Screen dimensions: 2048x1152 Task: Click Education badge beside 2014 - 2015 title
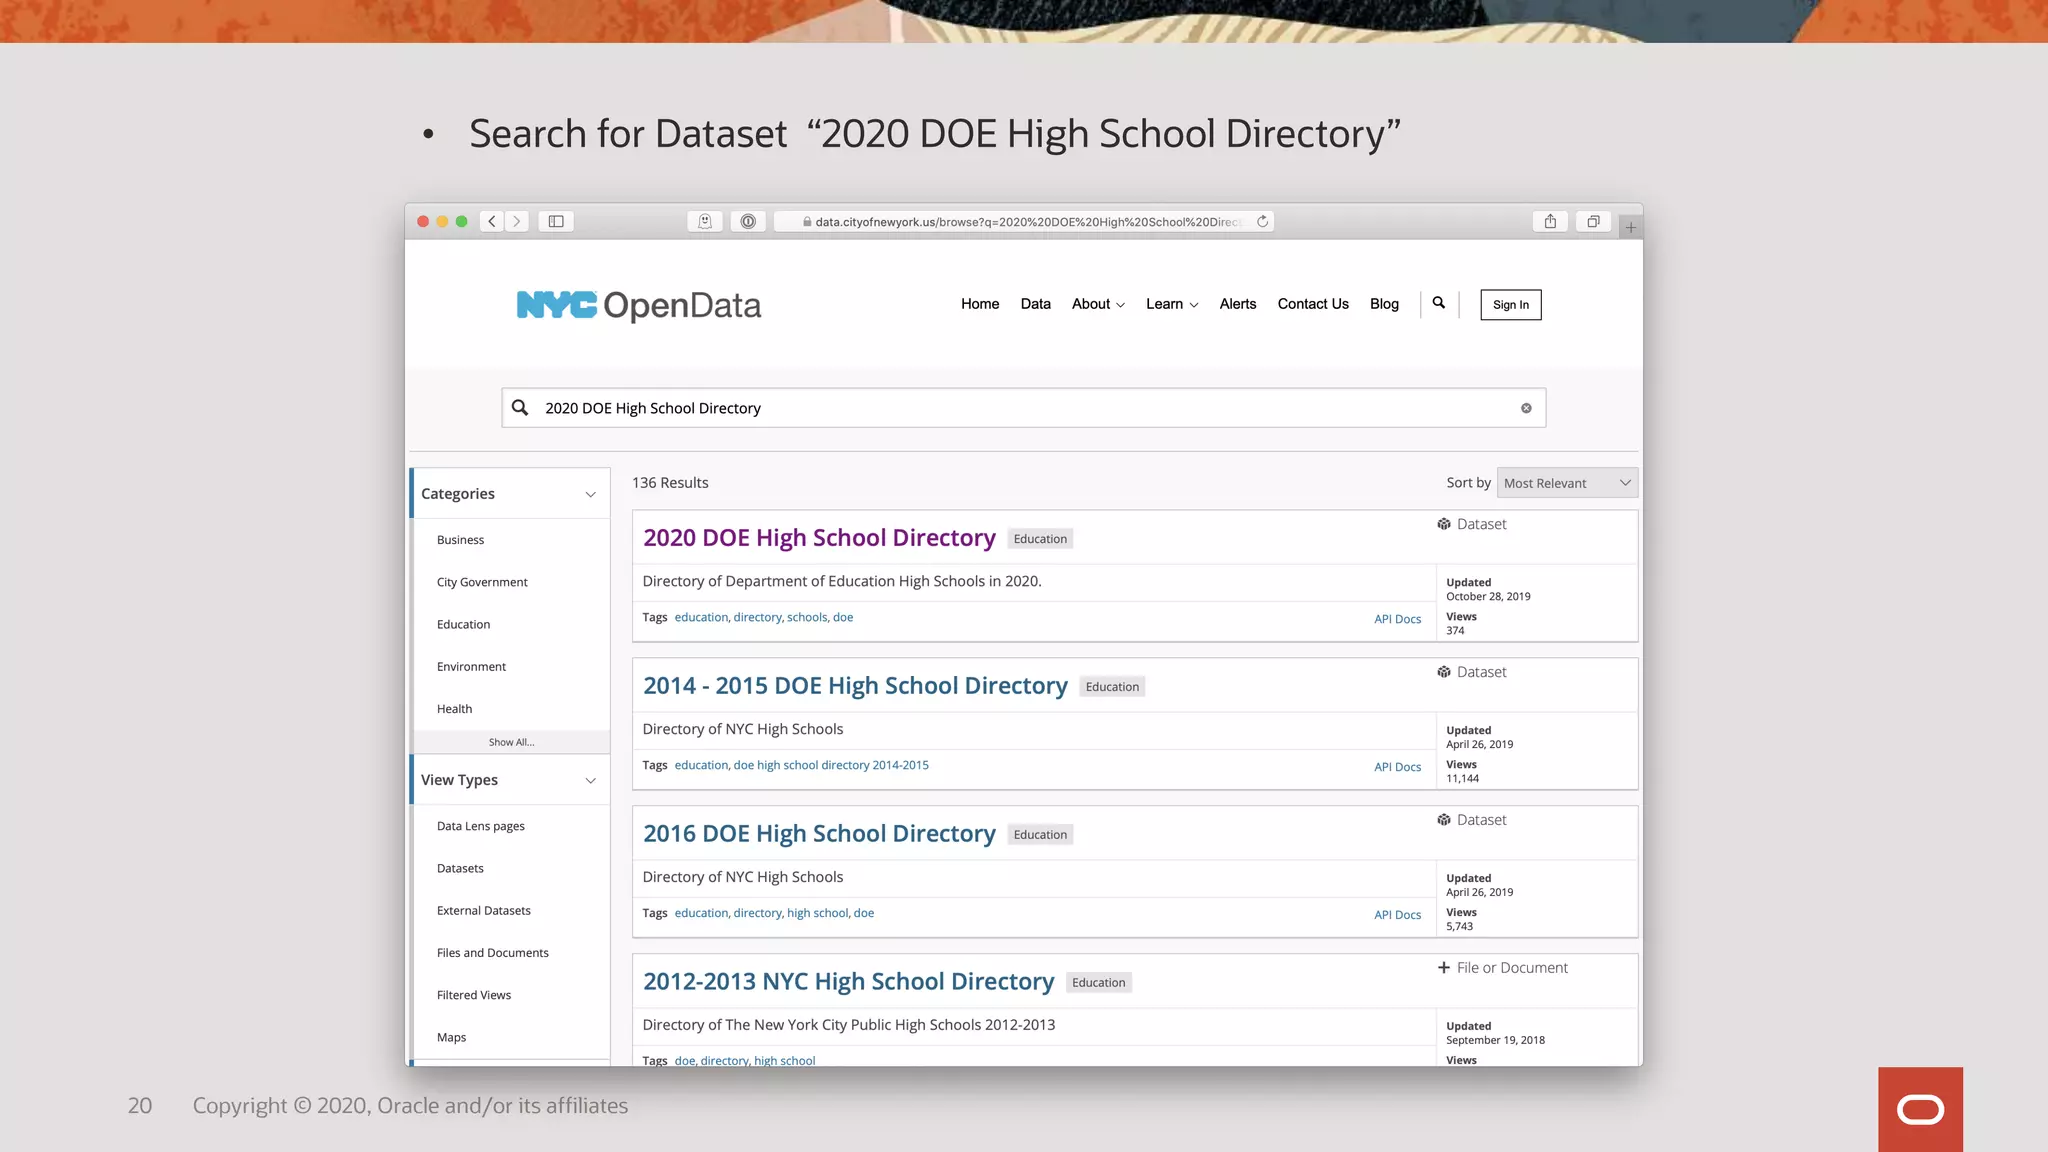[1112, 687]
